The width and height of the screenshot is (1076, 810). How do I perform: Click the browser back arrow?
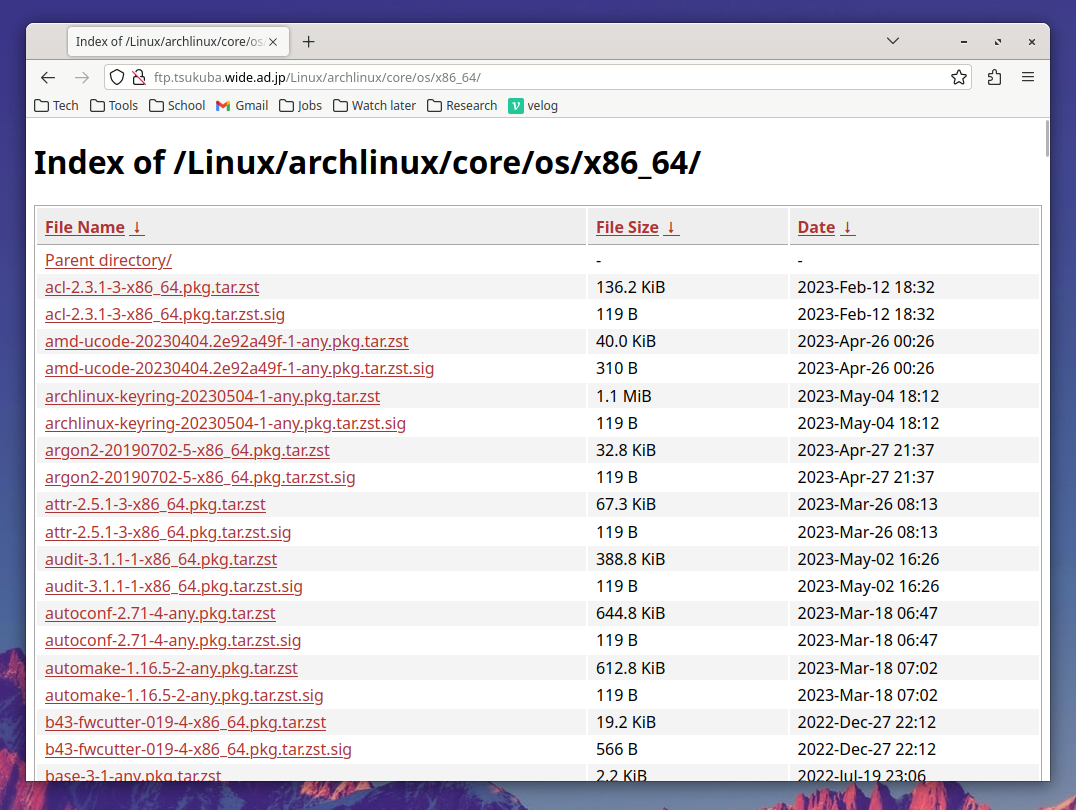pyautogui.click(x=47, y=78)
